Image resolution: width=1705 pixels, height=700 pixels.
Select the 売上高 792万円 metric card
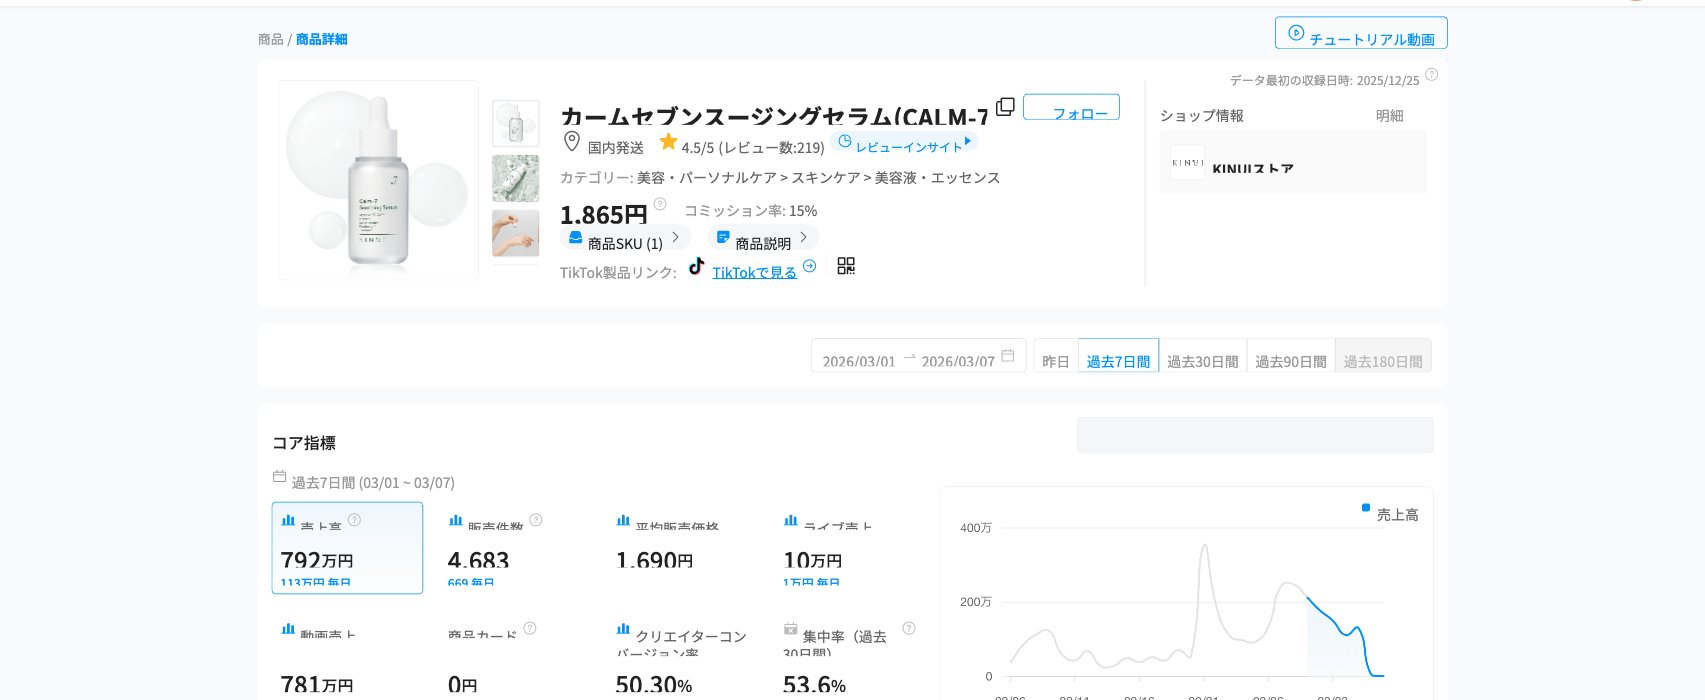point(347,548)
